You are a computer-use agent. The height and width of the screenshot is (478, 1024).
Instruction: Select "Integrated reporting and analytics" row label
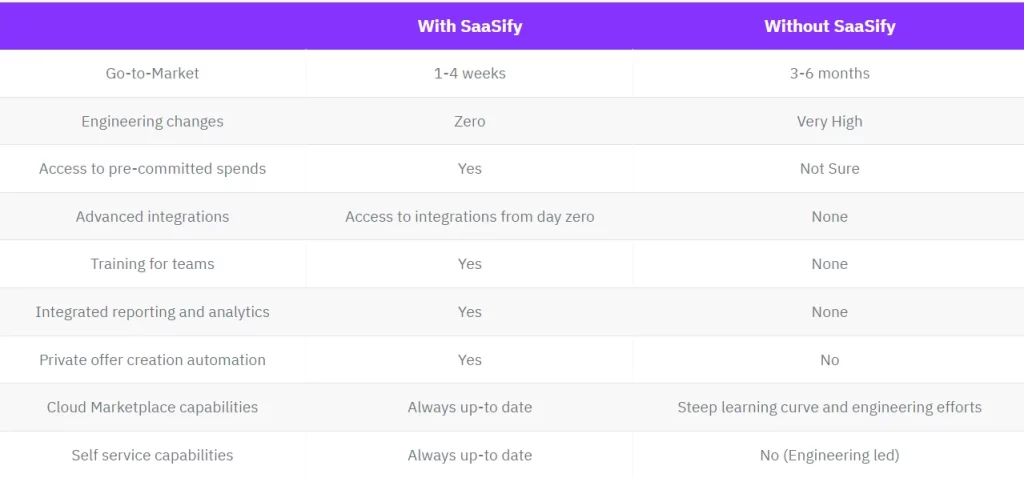click(x=153, y=312)
